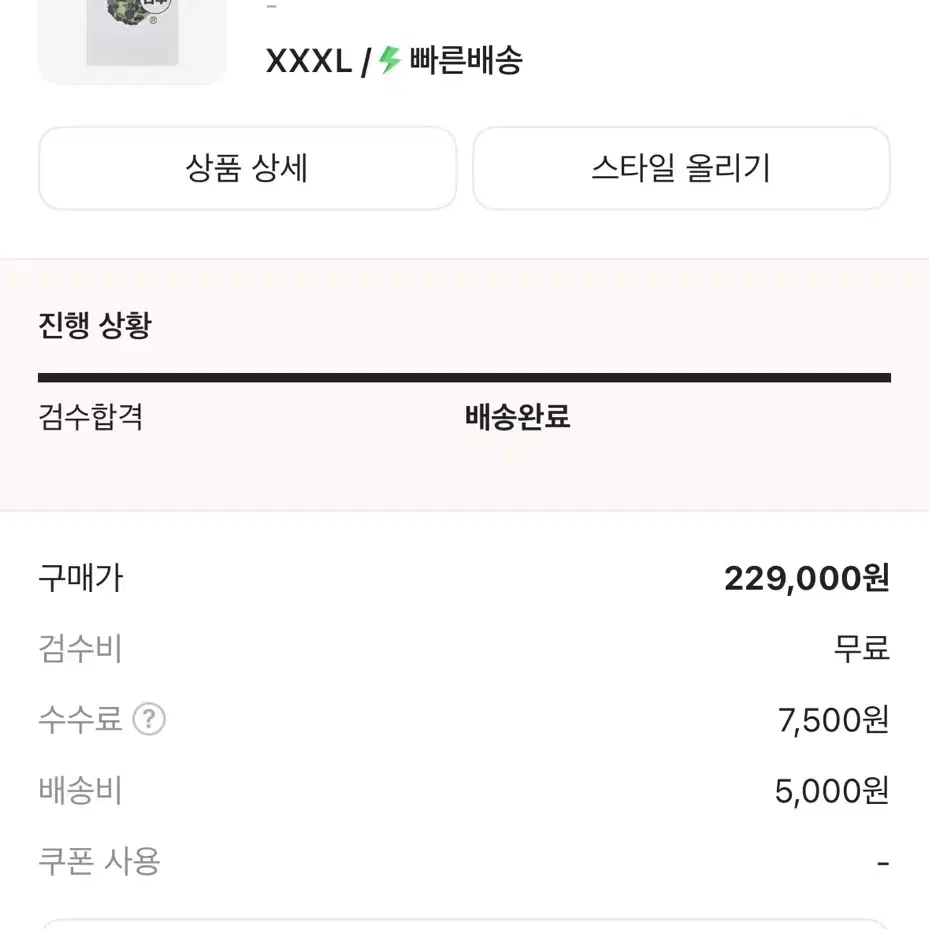Tap the 쿠폰 사용 row label

click(100, 861)
